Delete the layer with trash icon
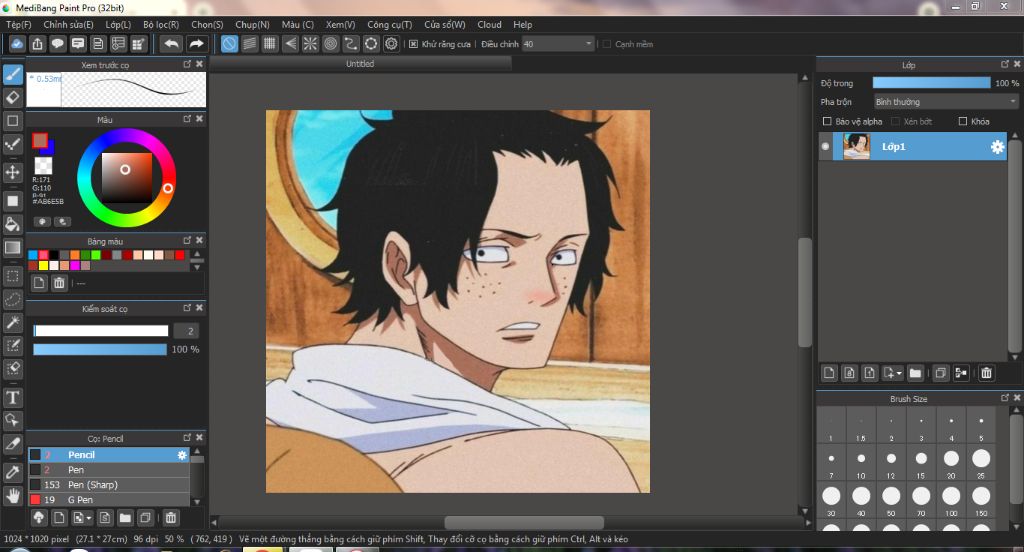The image size is (1024, 552). coord(986,373)
